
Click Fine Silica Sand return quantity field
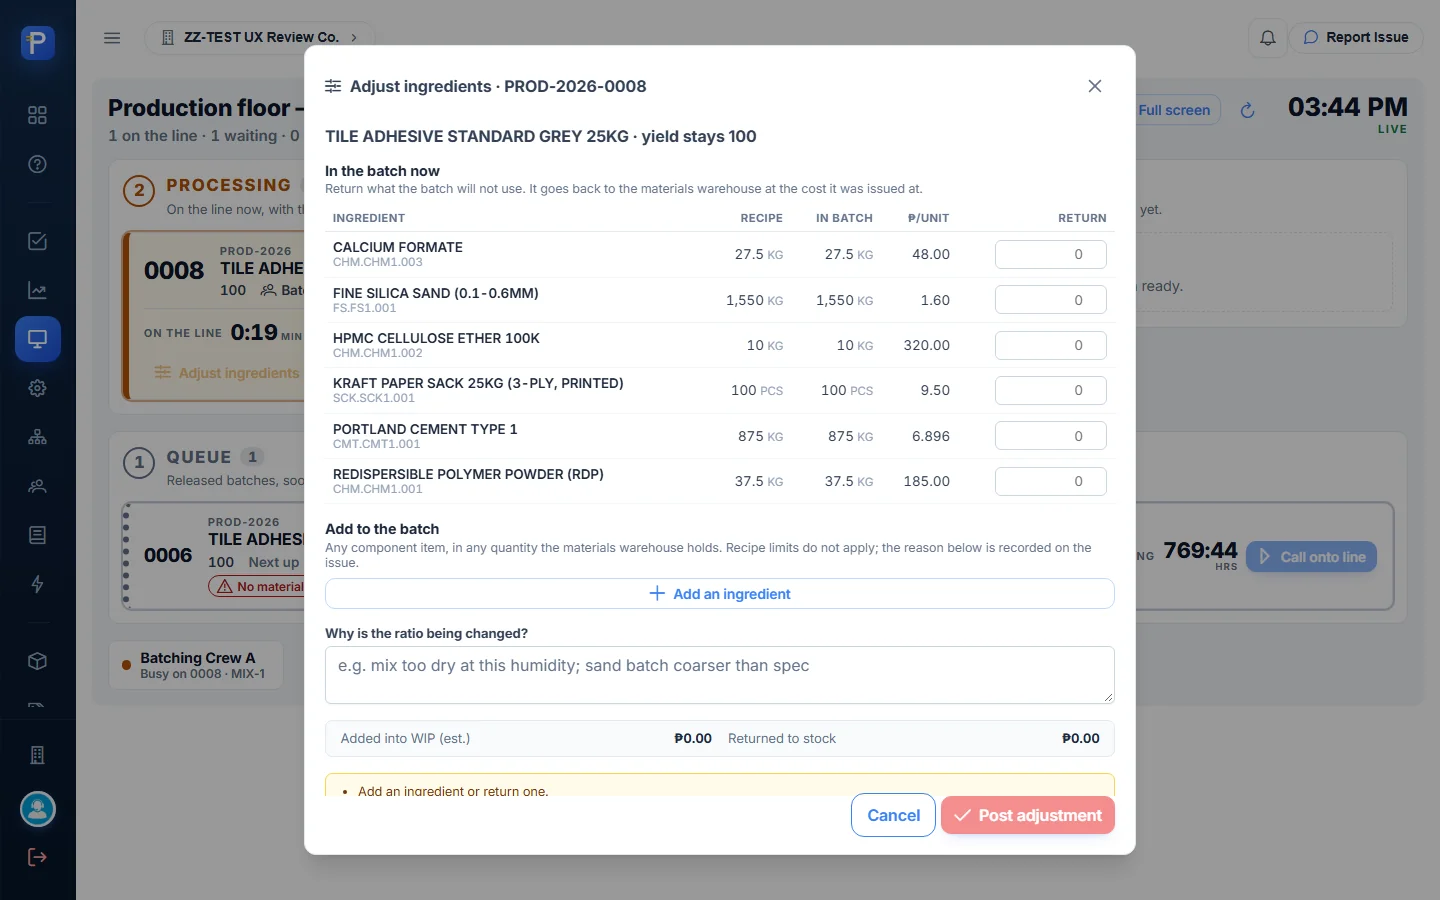tap(1050, 300)
